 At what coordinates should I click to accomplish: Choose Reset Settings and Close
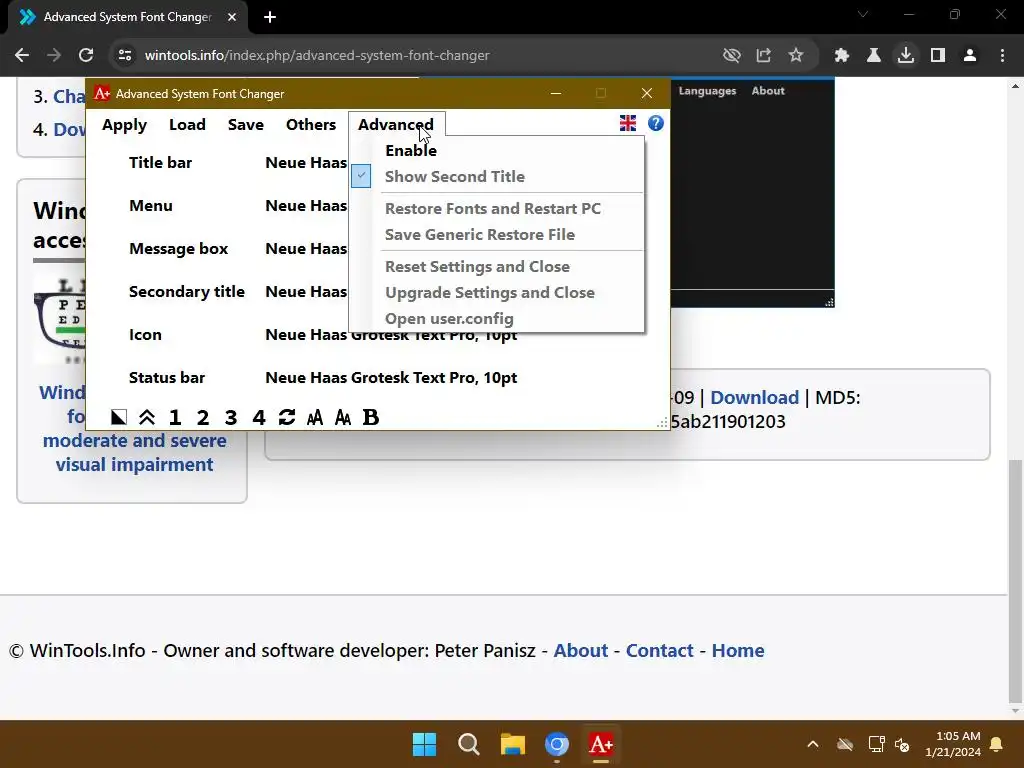(x=477, y=266)
